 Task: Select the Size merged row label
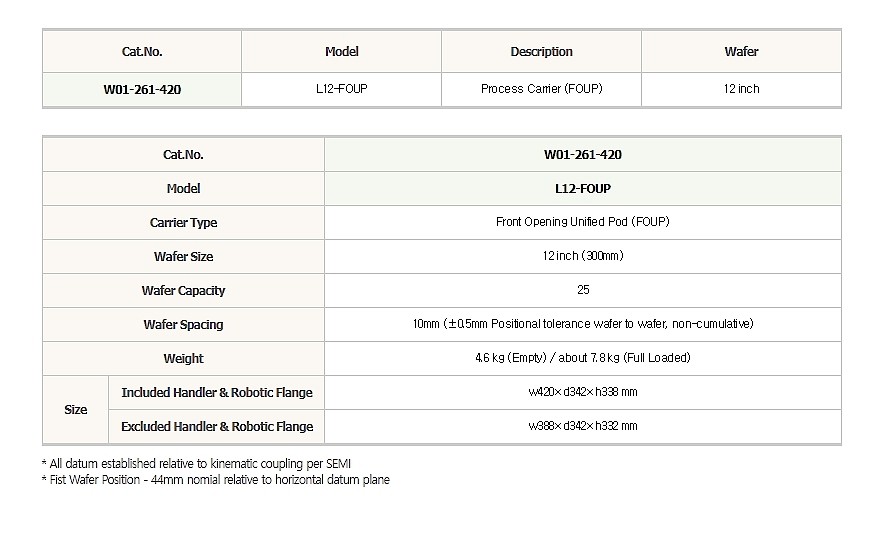coord(75,410)
